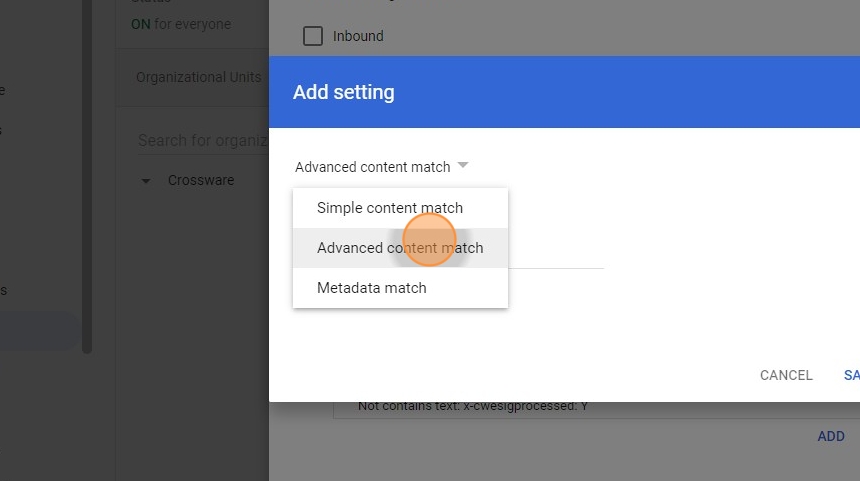
Task: Click the Inbound label text
Action: 358,36
